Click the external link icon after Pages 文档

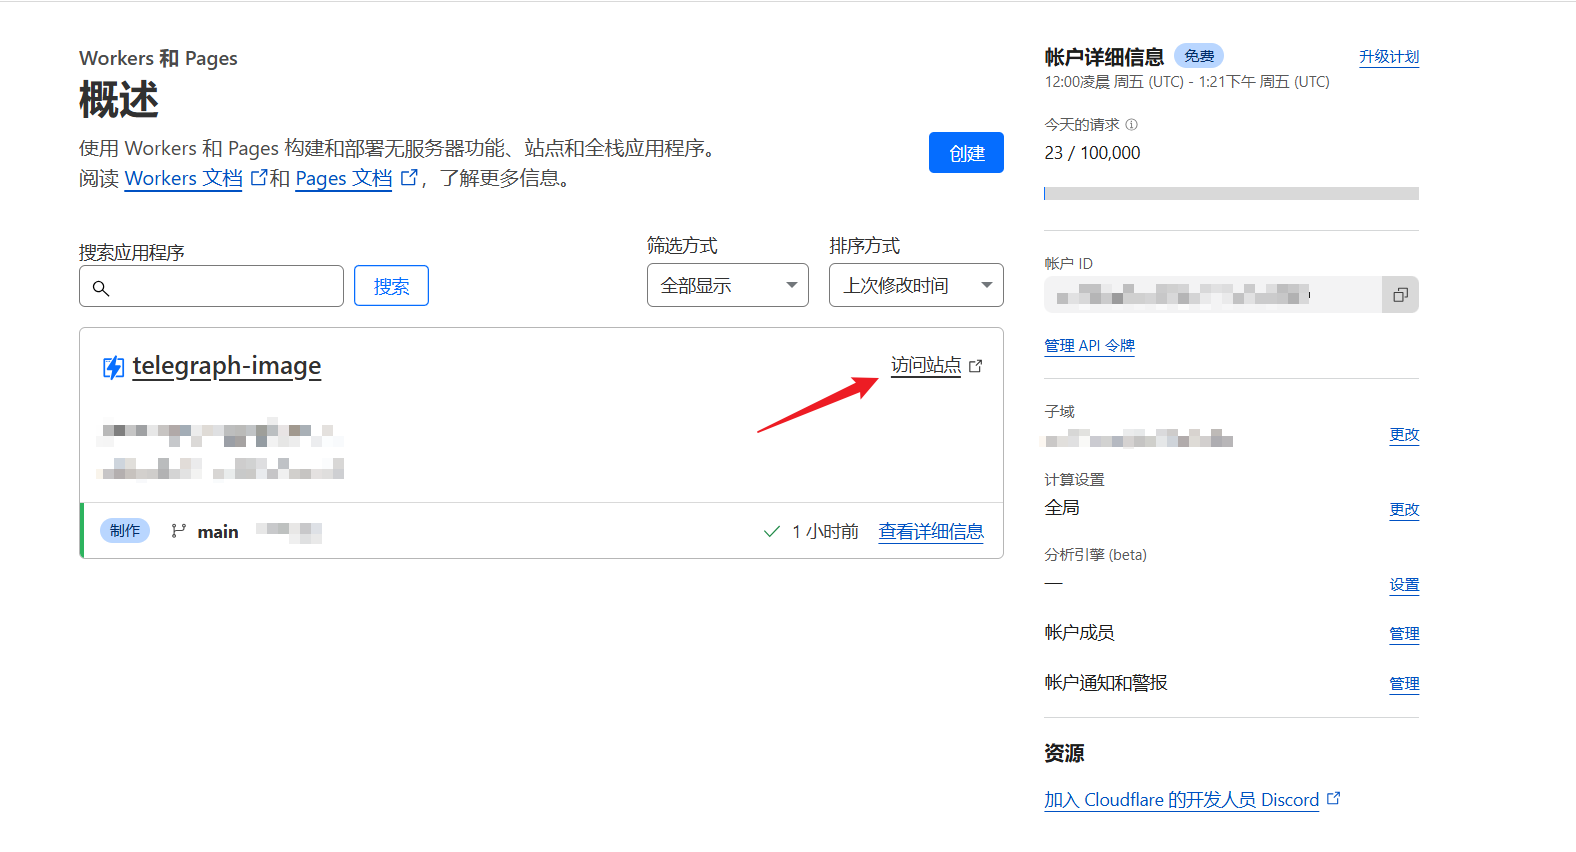coord(408,178)
